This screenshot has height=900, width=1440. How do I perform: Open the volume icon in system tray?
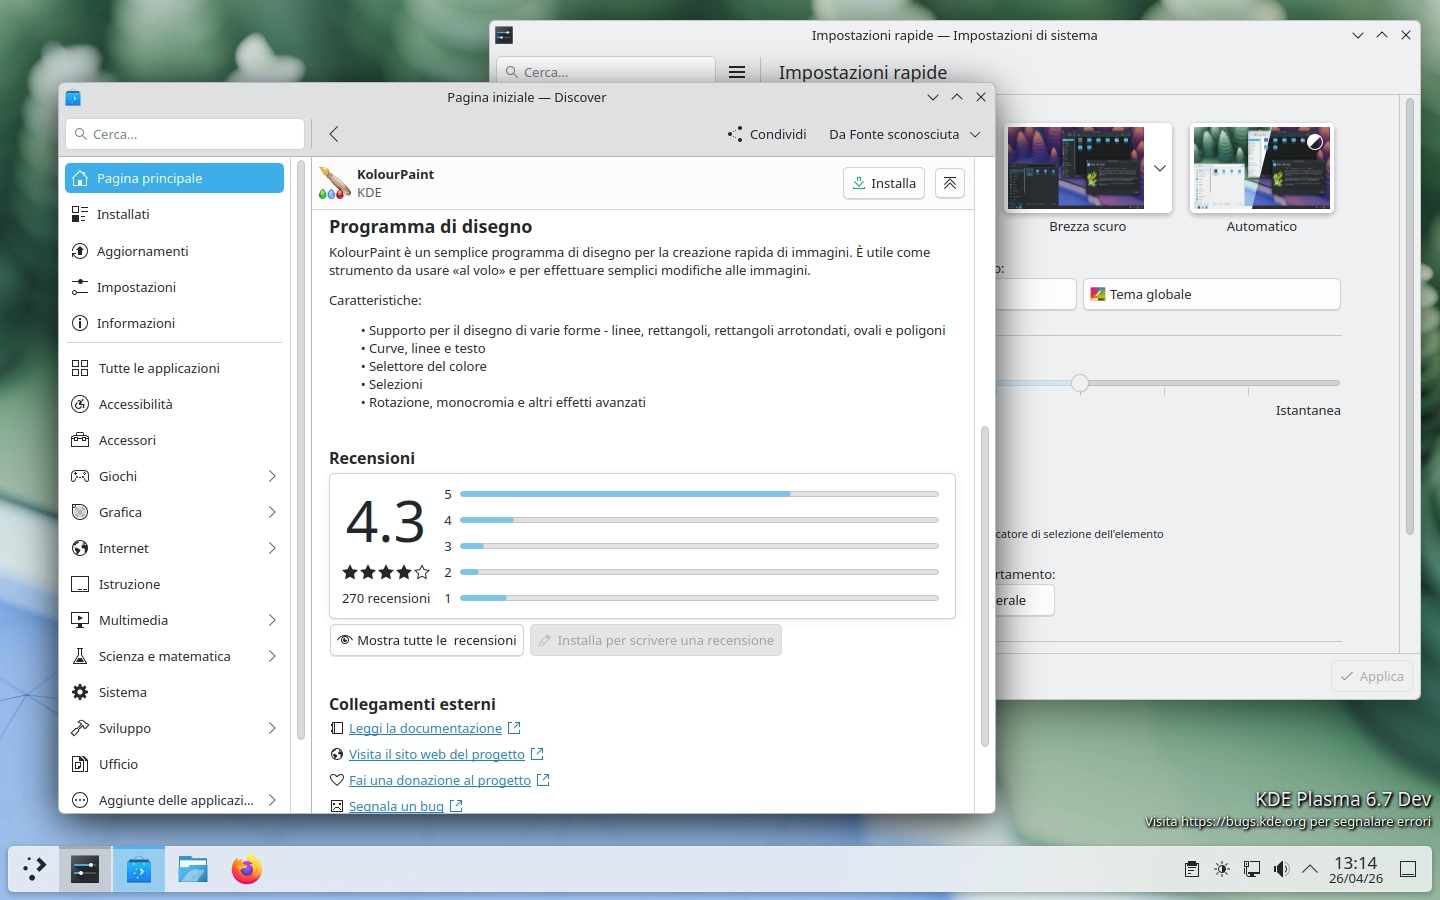1281,870
